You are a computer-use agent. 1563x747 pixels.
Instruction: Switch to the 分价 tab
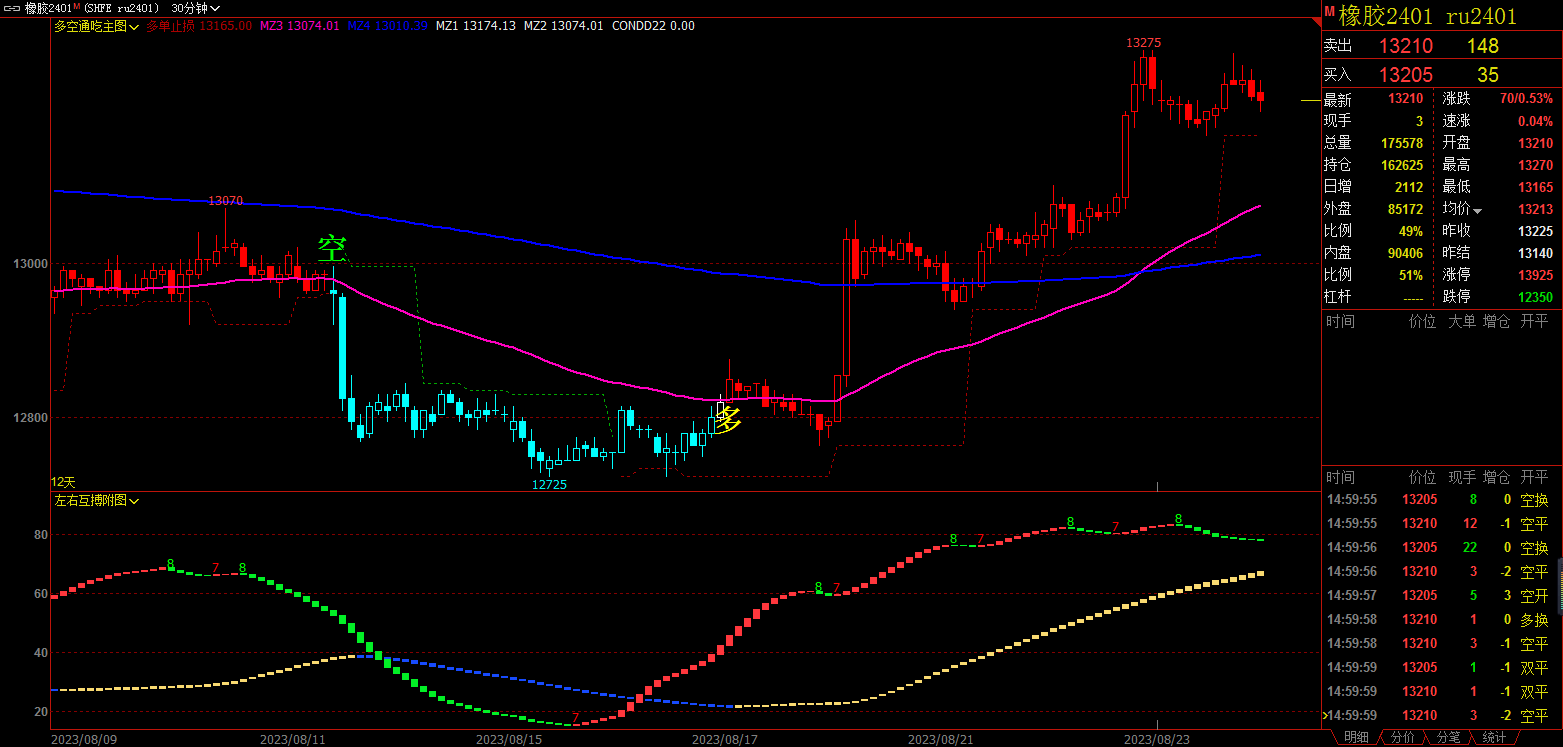pyautogui.click(x=1403, y=737)
